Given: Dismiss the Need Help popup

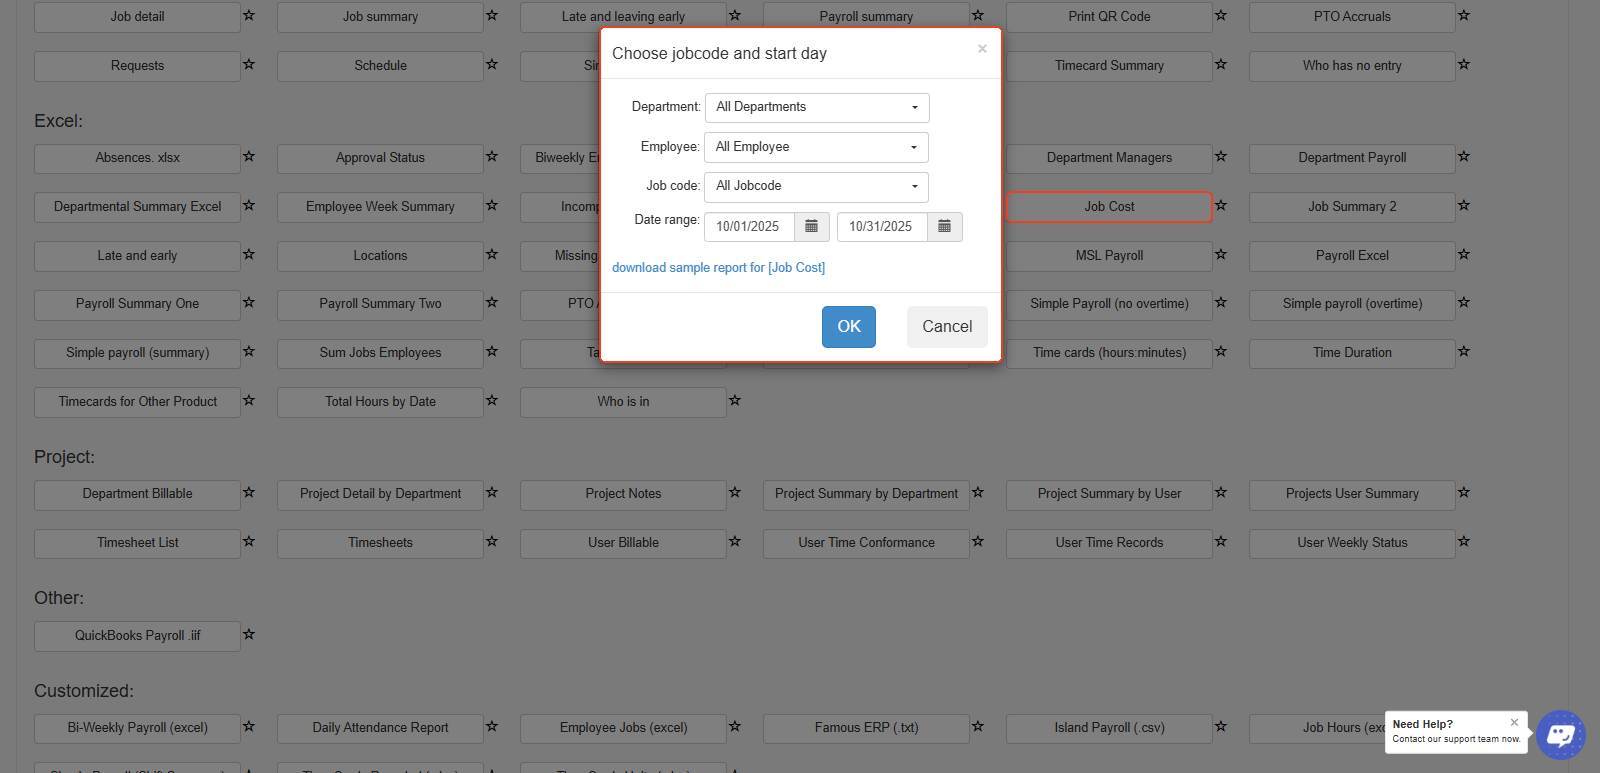Looking at the screenshot, I should (1514, 722).
